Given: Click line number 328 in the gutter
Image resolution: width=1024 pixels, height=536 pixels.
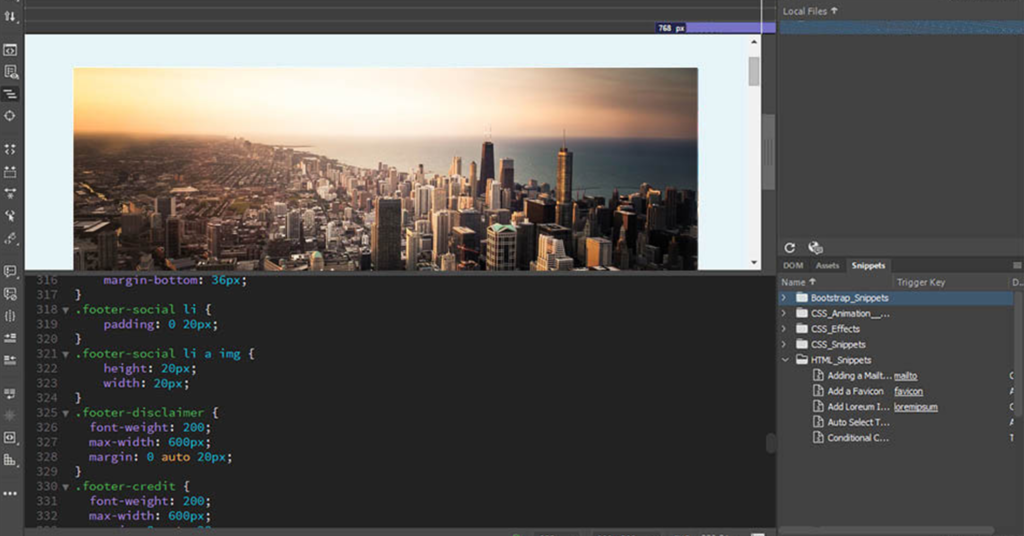Looking at the screenshot, I should (46, 457).
